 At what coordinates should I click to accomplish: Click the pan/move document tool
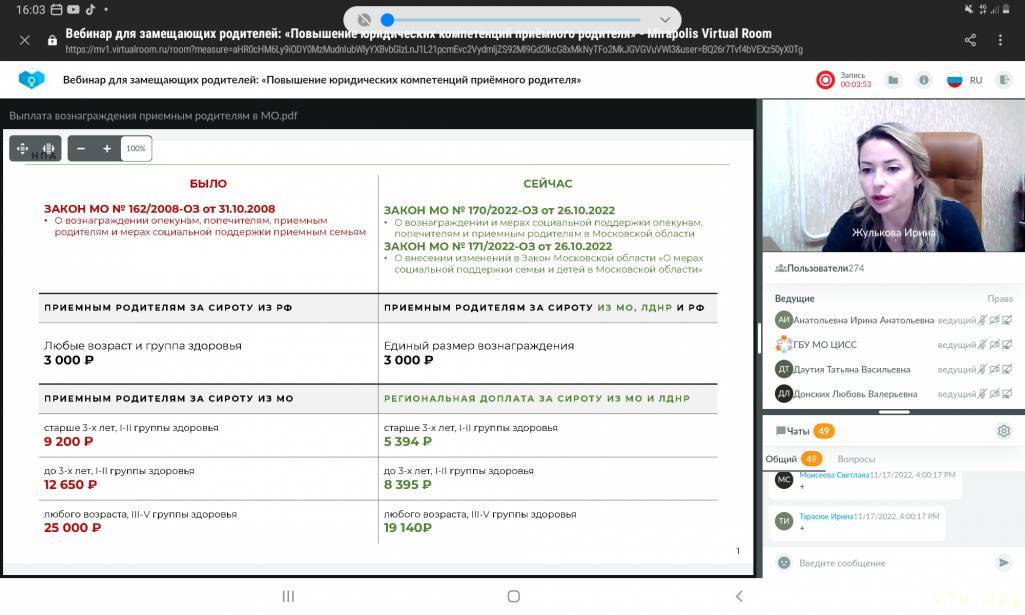[23, 149]
